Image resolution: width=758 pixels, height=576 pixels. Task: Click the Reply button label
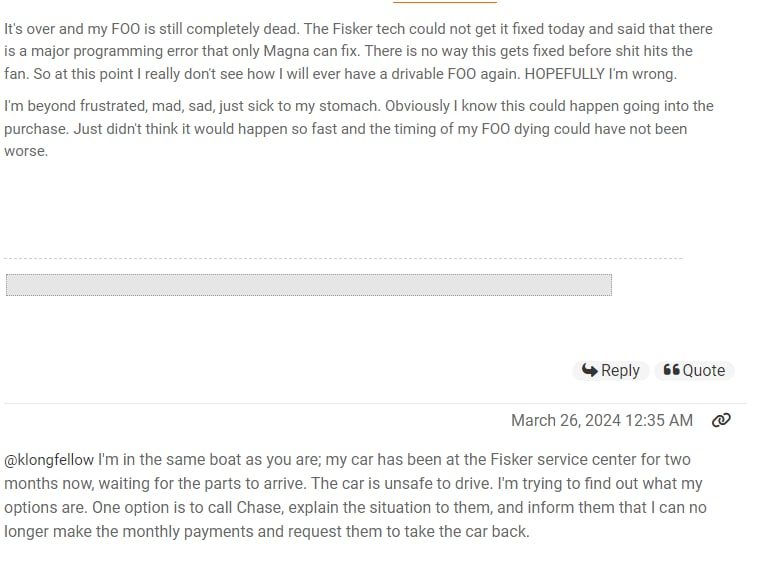(x=620, y=371)
